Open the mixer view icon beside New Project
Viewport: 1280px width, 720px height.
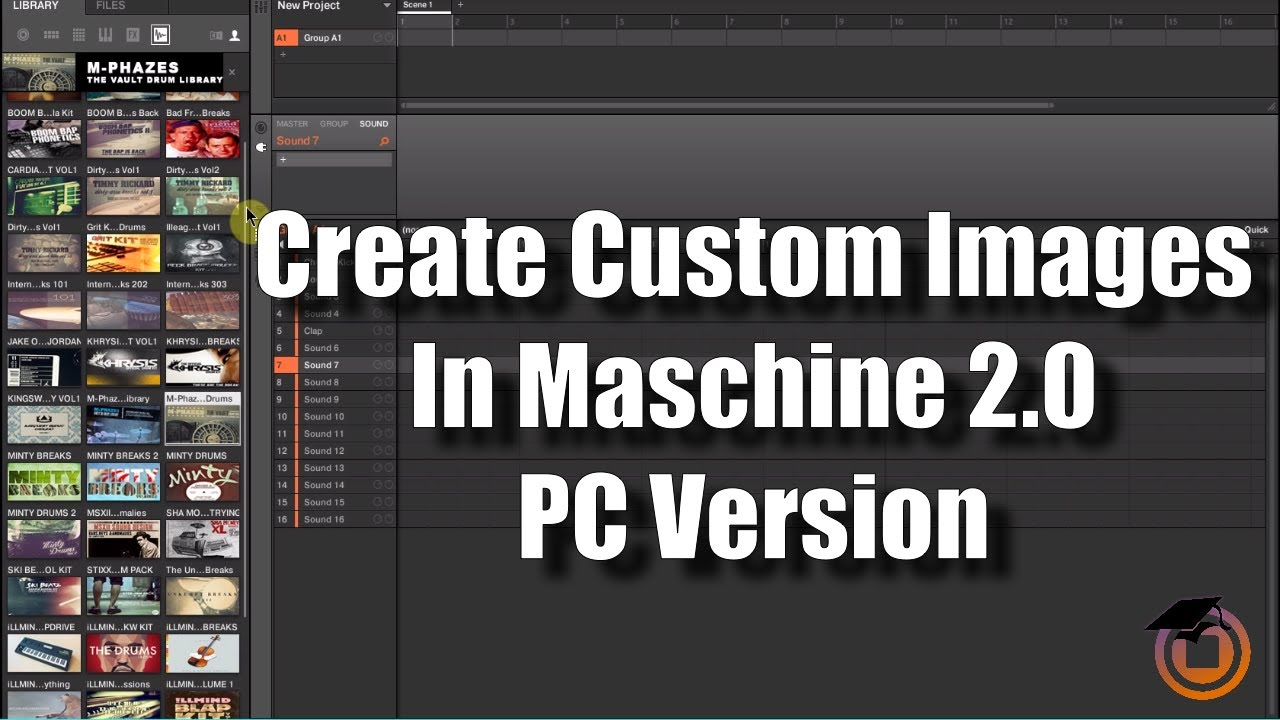pos(261,6)
